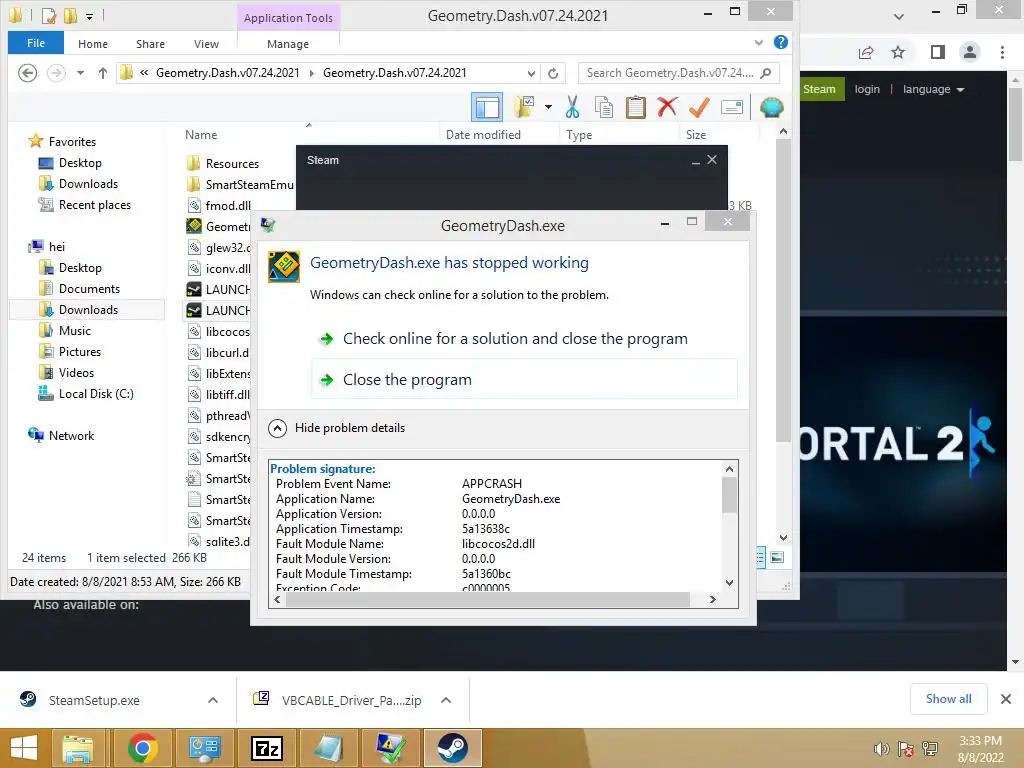This screenshot has height=768, width=1024.
Task: Click right arrow of problem details horizontal scrollbar
Action: (712, 600)
